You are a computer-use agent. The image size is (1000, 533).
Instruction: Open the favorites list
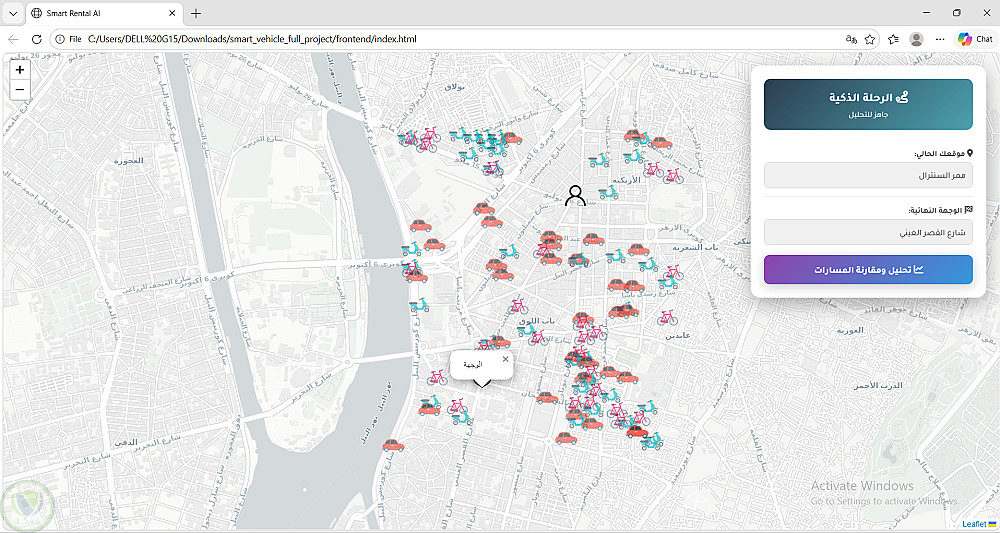(x=893, y=39)
